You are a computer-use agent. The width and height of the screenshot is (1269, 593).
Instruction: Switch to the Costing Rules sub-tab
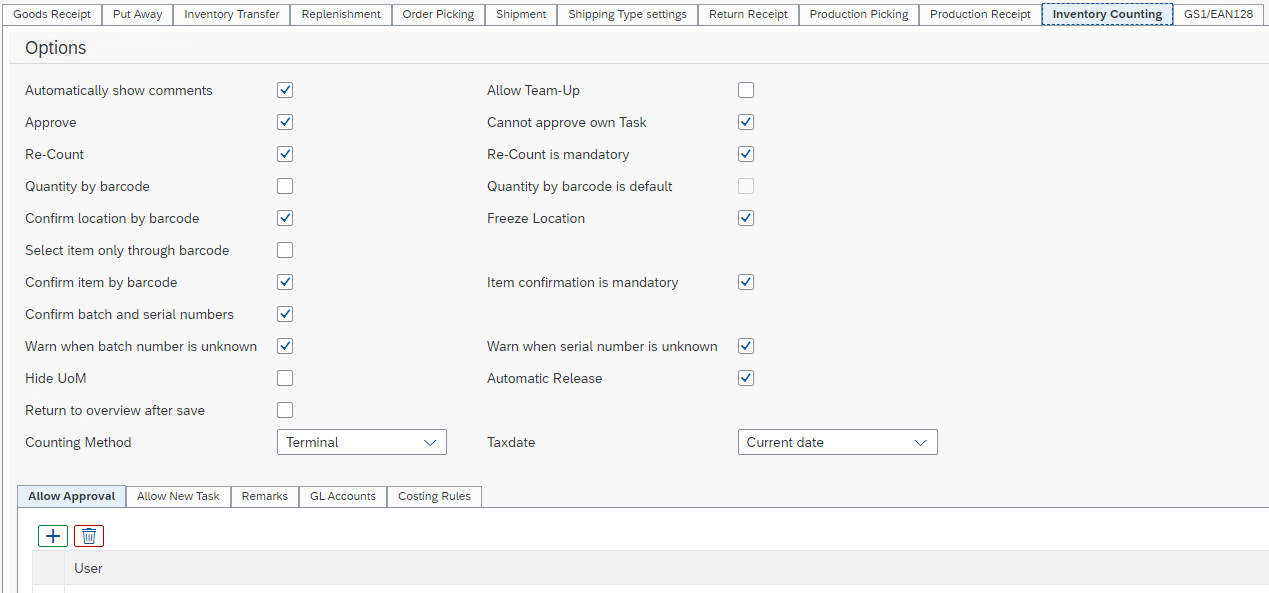click(x=434, y=496)
